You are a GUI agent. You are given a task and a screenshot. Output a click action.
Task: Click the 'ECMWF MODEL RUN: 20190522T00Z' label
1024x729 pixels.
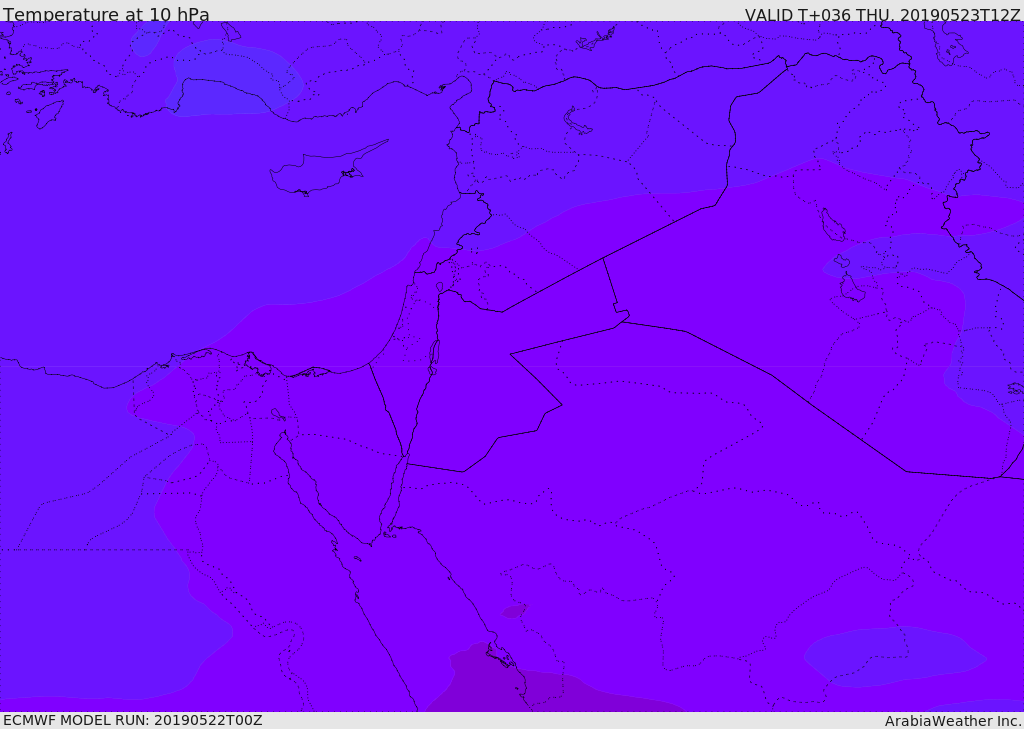tap(133, 720)
